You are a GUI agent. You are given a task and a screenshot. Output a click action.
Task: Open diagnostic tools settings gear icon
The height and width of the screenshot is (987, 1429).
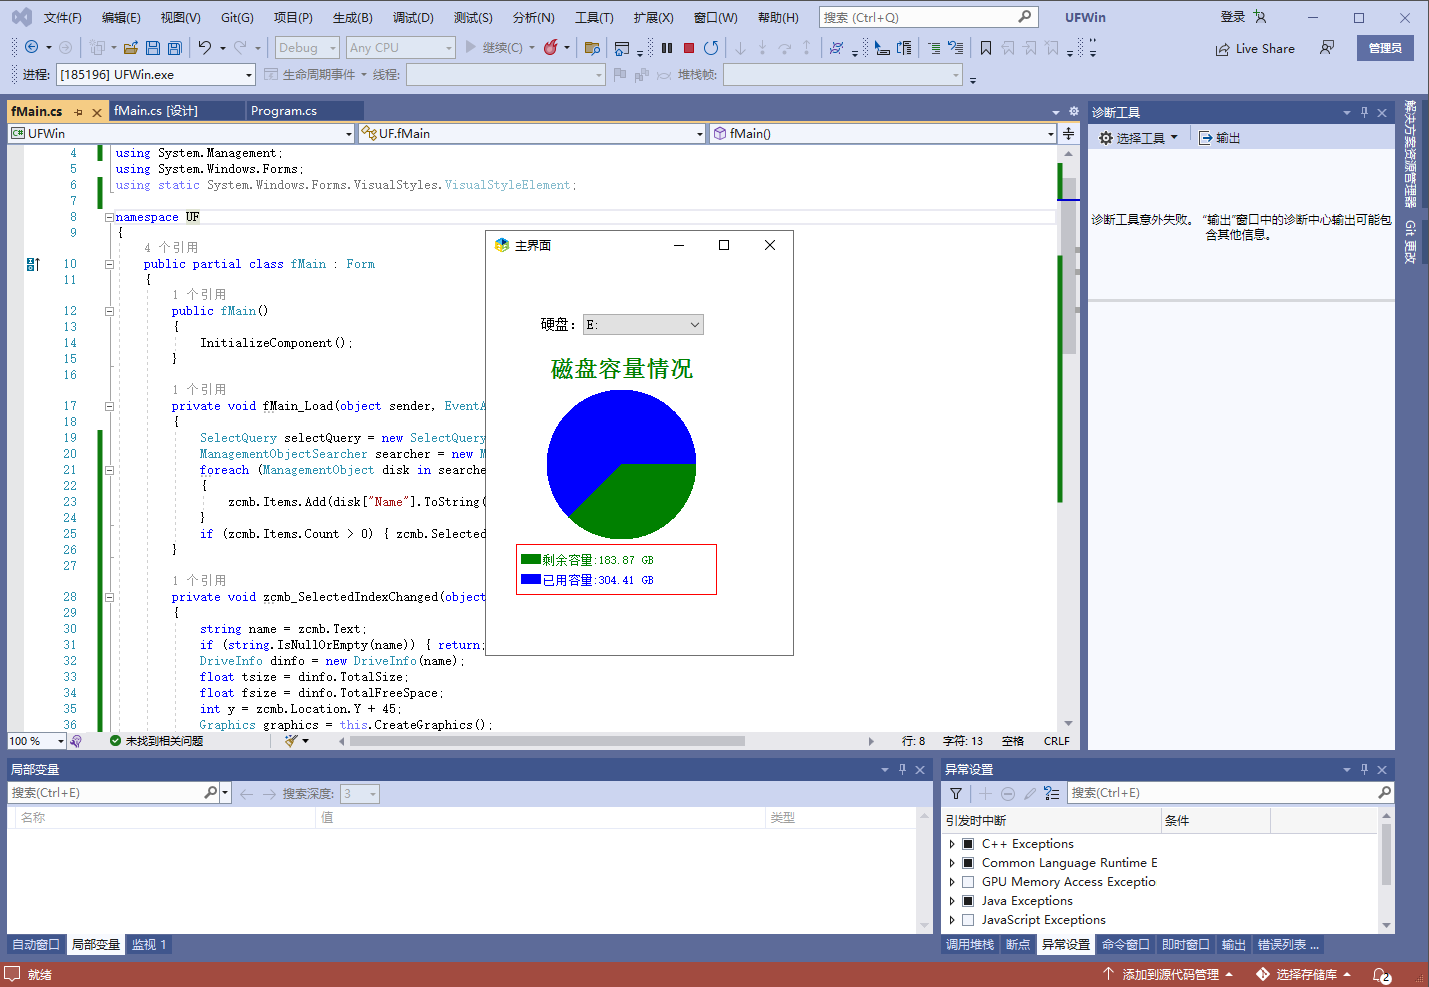click(1106, 138)
